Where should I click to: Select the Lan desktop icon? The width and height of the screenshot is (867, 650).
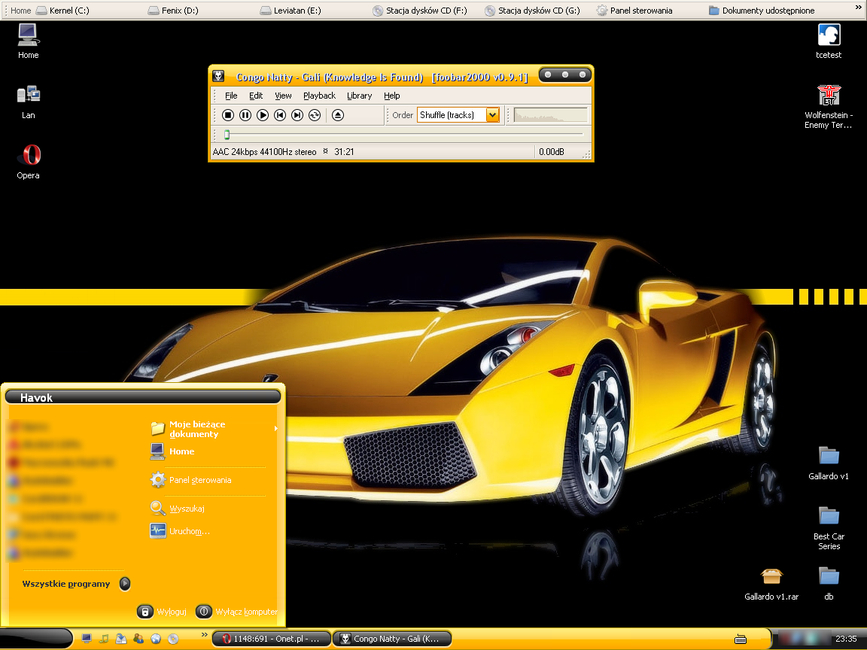click(28, 102)
